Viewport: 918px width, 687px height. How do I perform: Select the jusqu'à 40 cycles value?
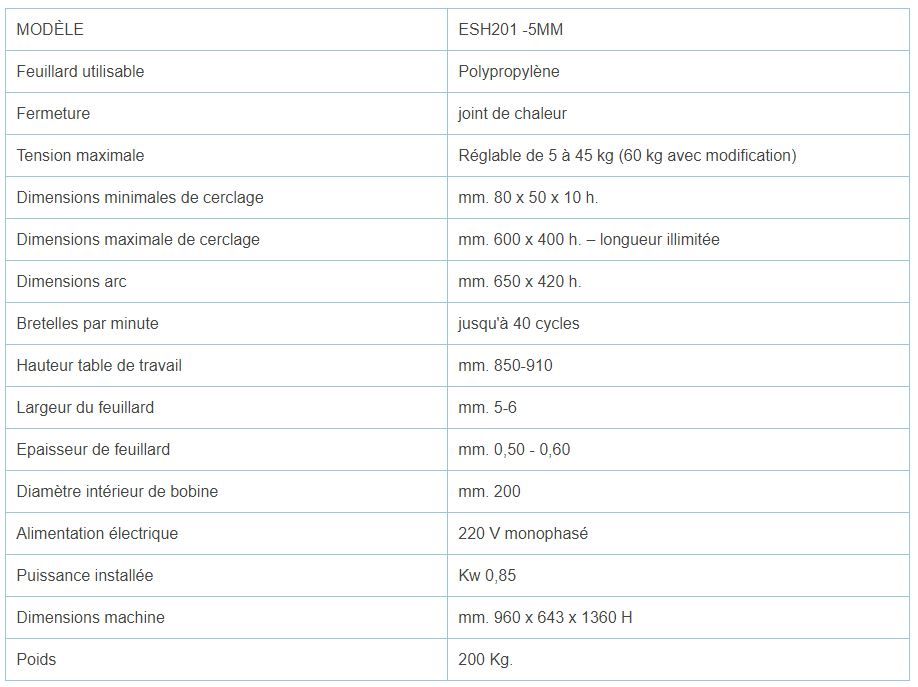tap(518, 324)
